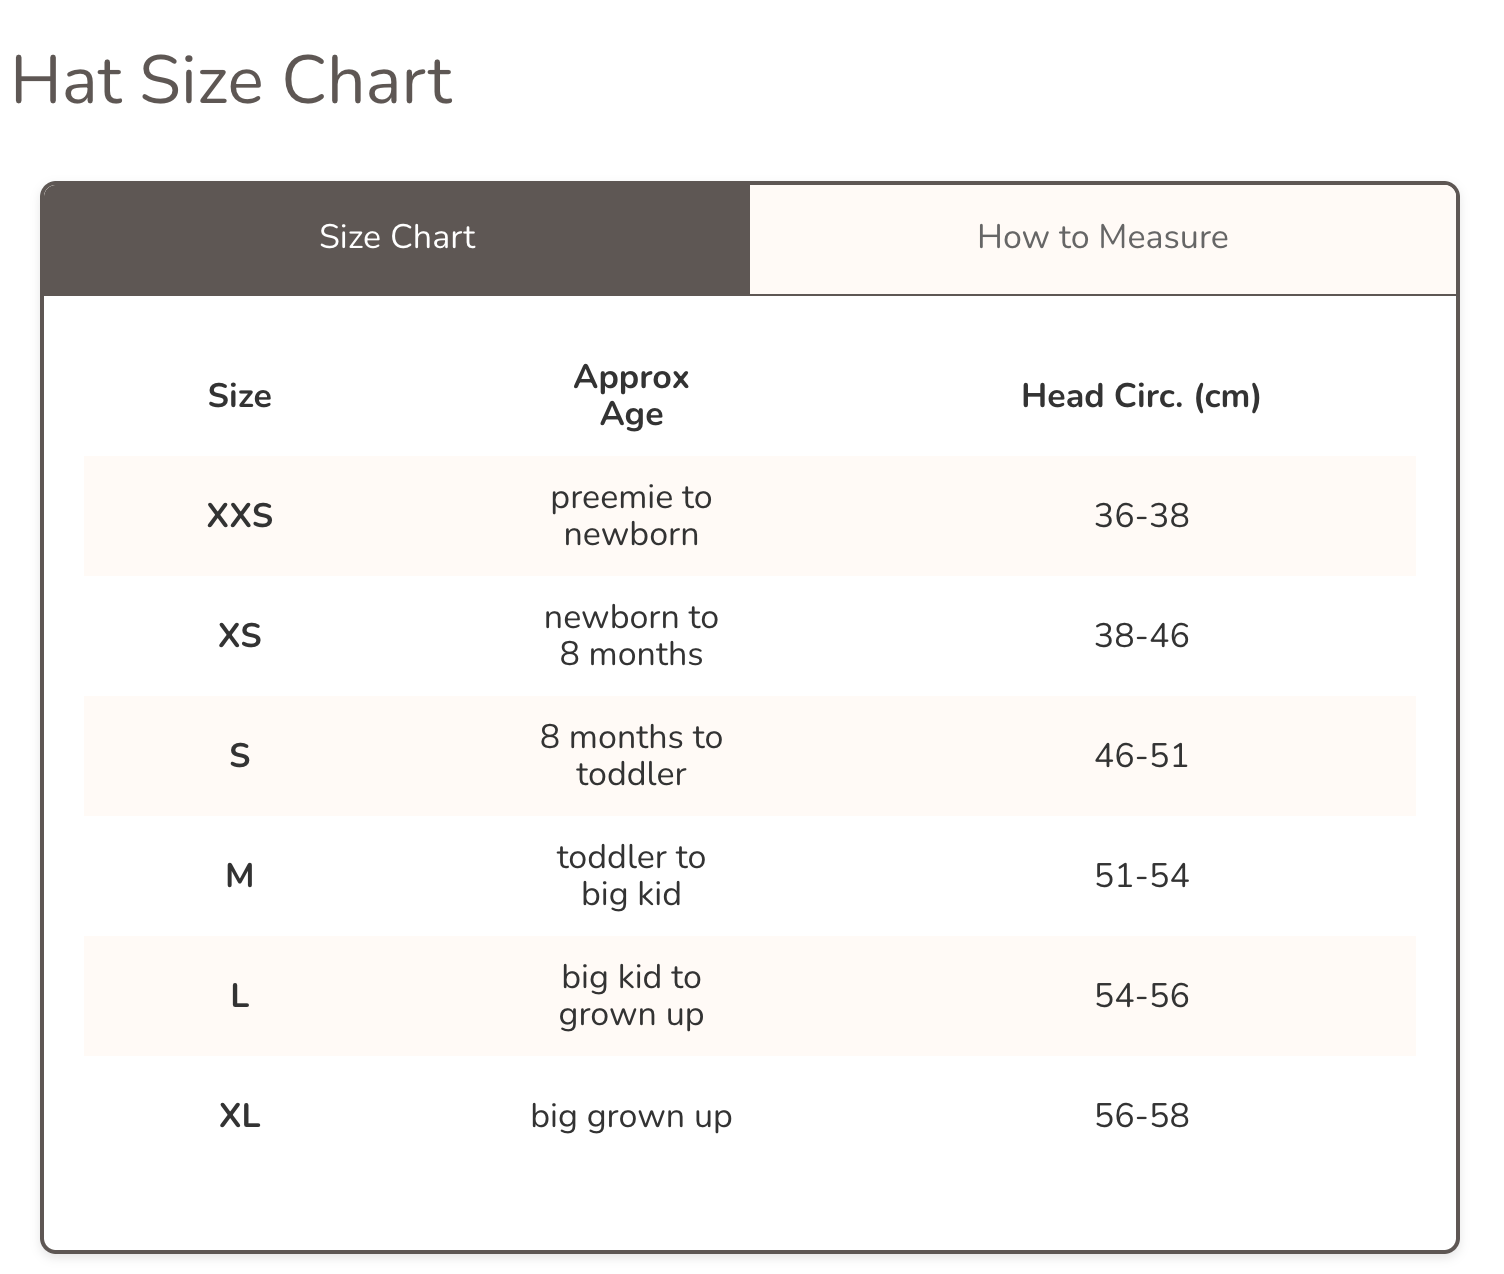This screenshot has height=1274, width=1504.
Task: Select the XS size label
Action: point(240,636)
